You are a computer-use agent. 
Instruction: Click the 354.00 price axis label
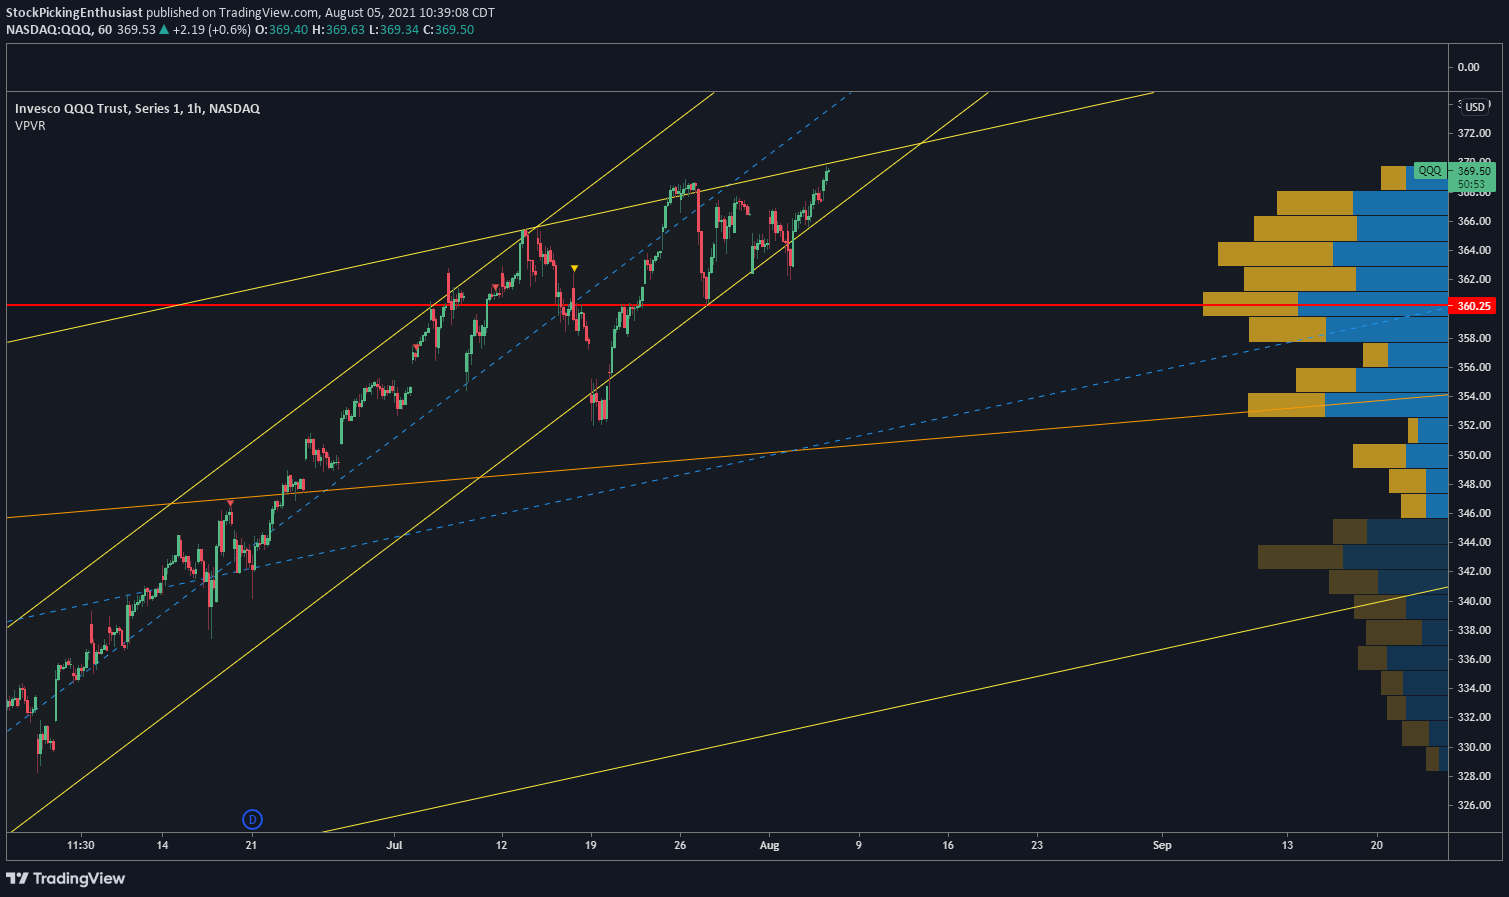1474,396
